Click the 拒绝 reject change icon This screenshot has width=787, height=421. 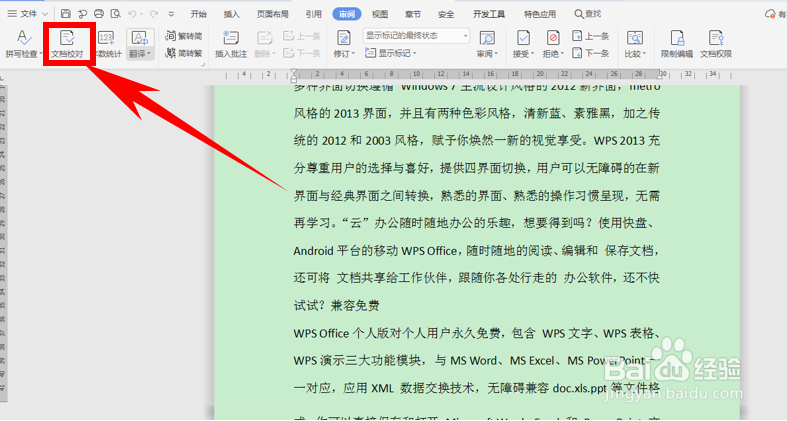(553, 39)
